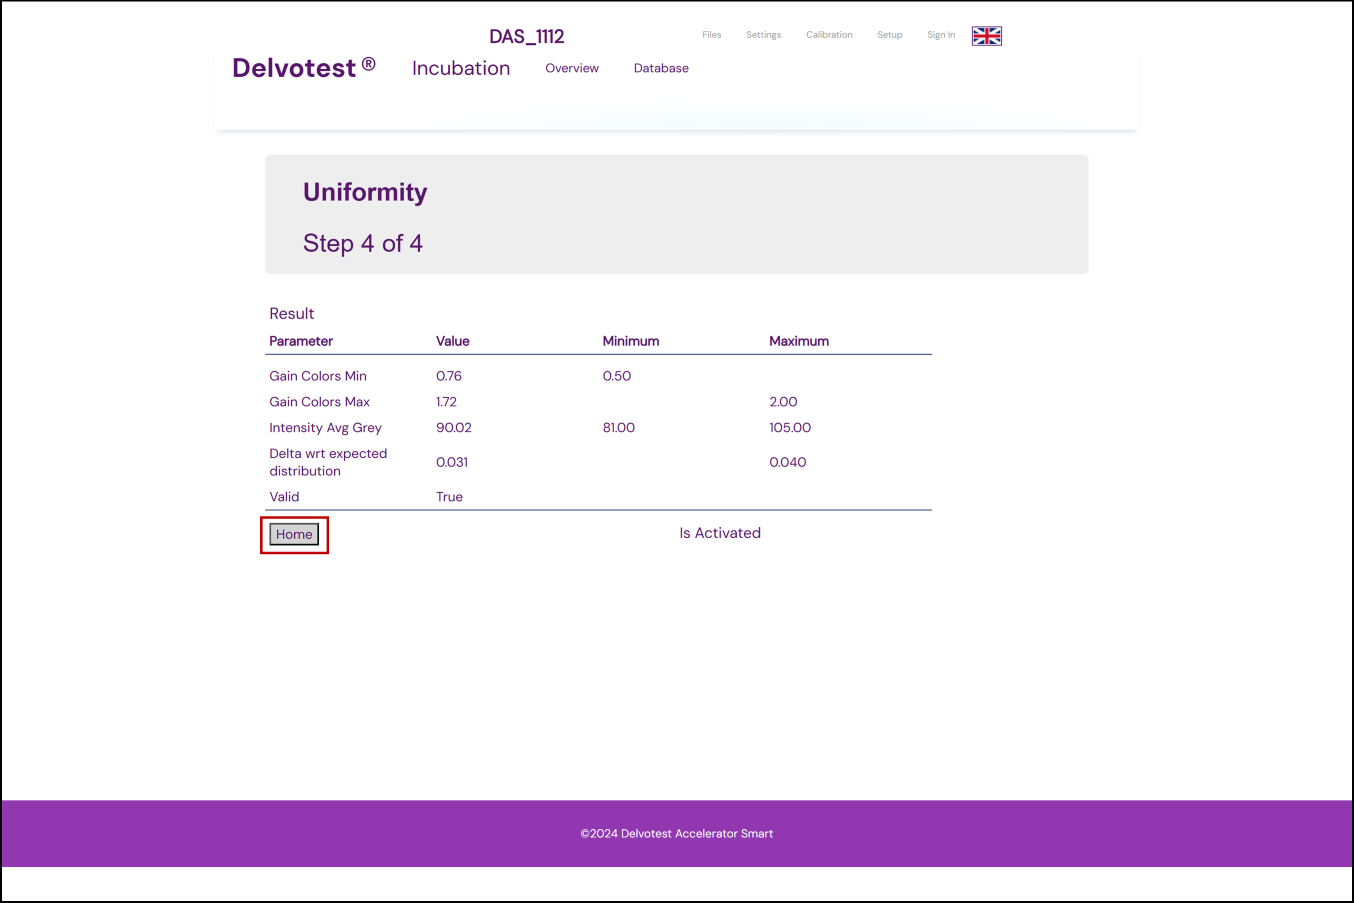Click the DAS_1112 device title
1354x903 pixels.
(x=526, y=37)
